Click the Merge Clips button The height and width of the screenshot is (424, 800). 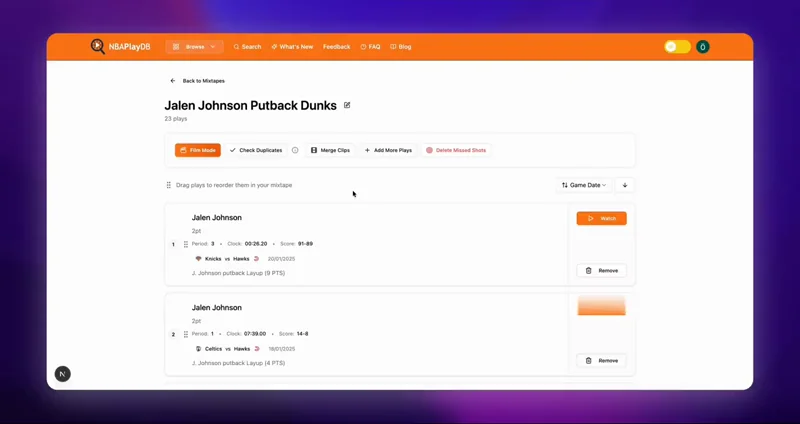[330, 150]
